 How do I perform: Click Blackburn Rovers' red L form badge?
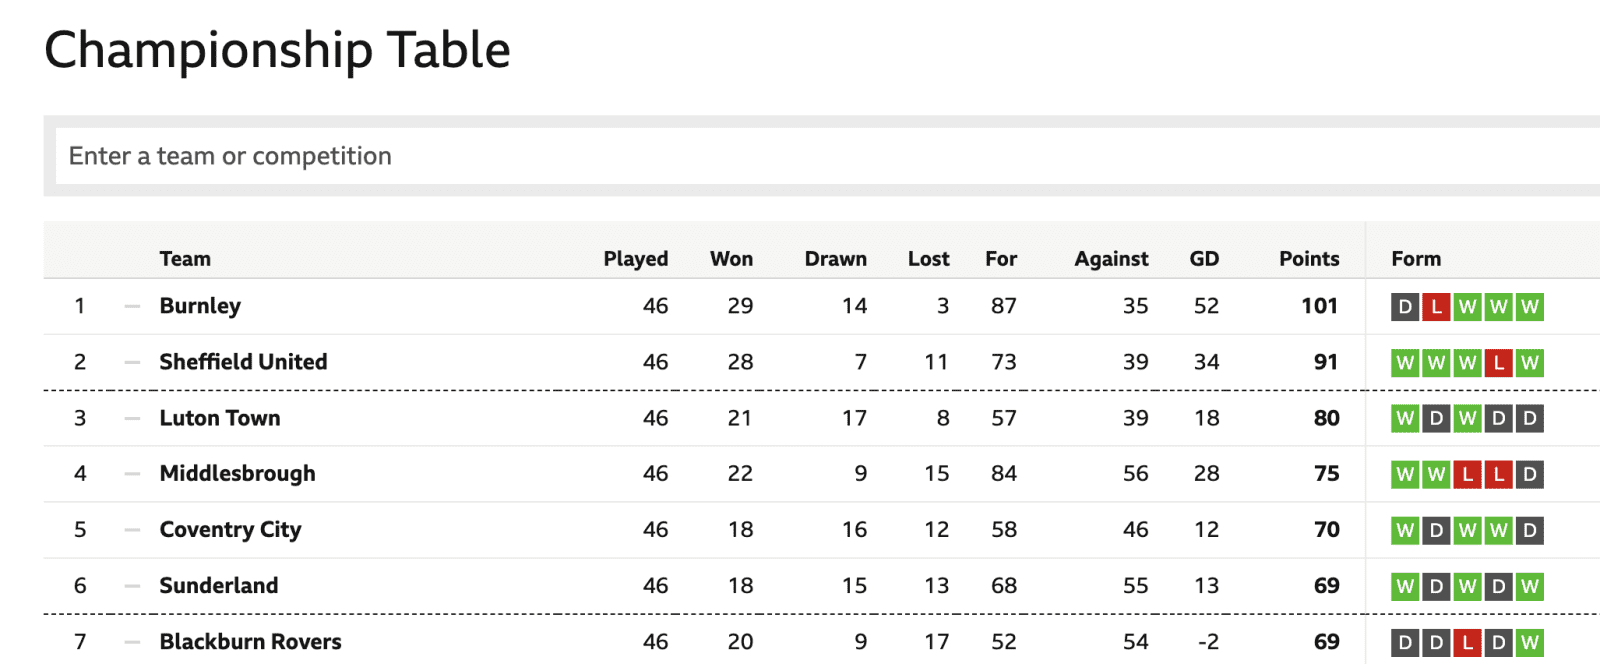[1467, 643]
